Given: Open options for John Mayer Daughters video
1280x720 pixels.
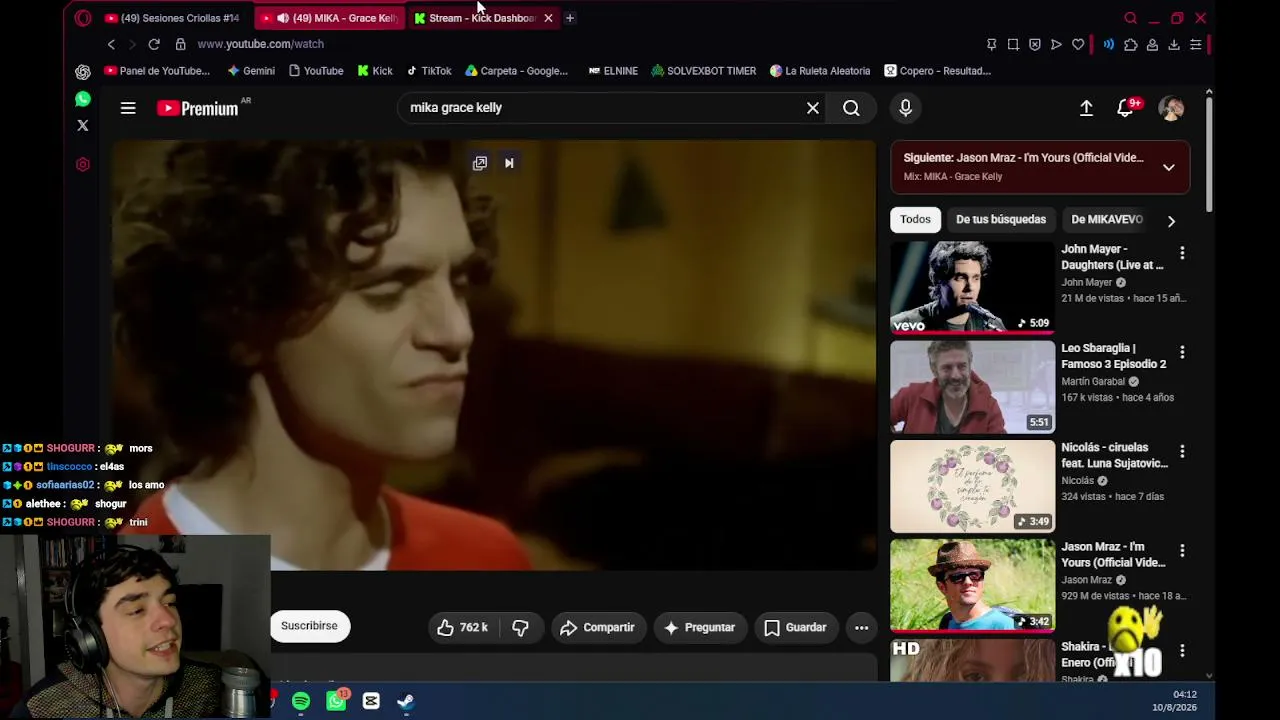Looking at the screenshot, I should point(1182,254).
